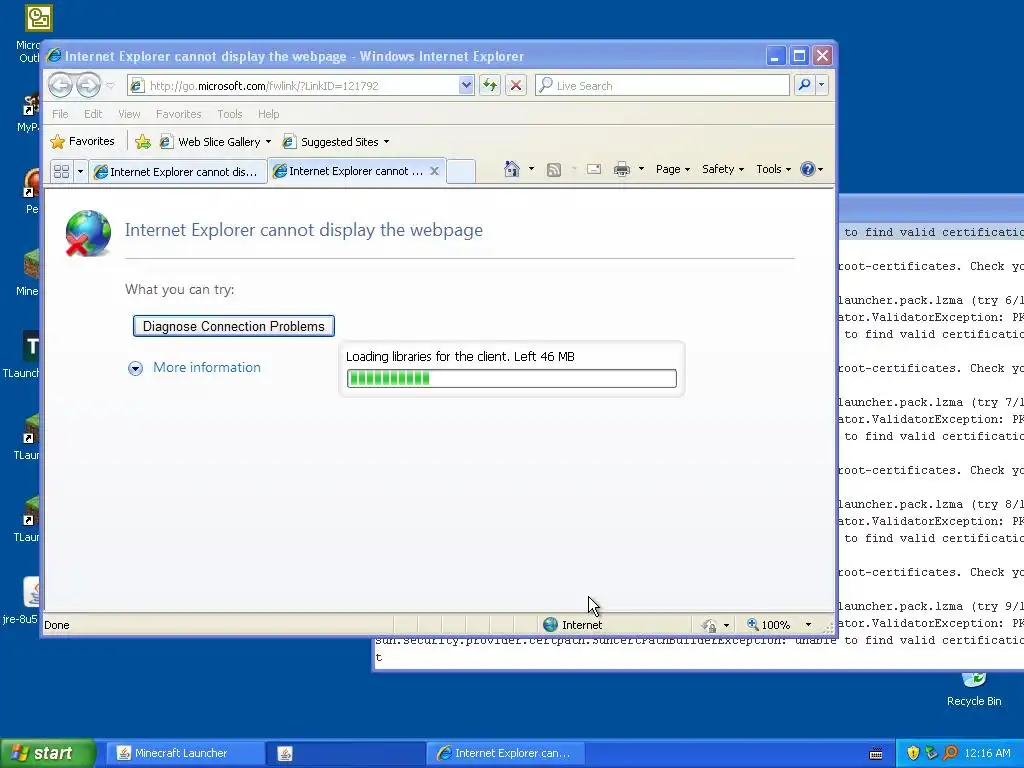Screen dimensions: 1024x768
Task: Click the 100% zoom level button
Action: 769,624
